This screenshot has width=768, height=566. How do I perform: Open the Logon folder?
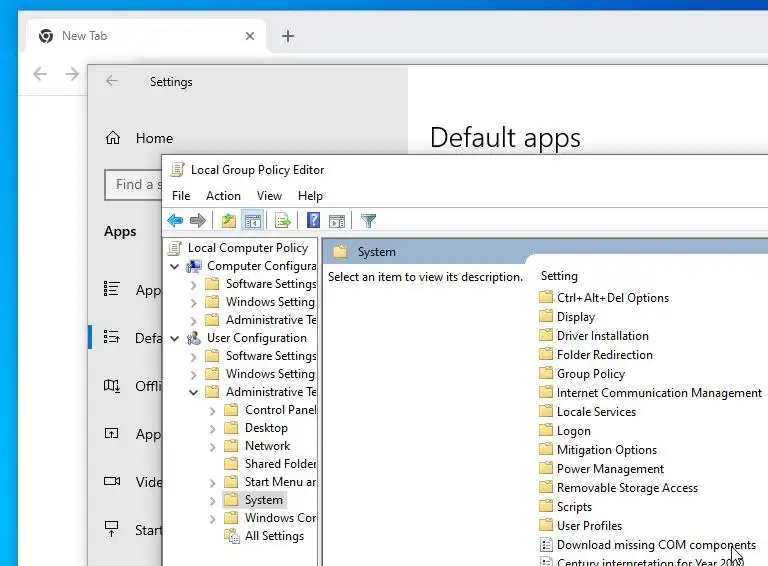coord(565,431)
